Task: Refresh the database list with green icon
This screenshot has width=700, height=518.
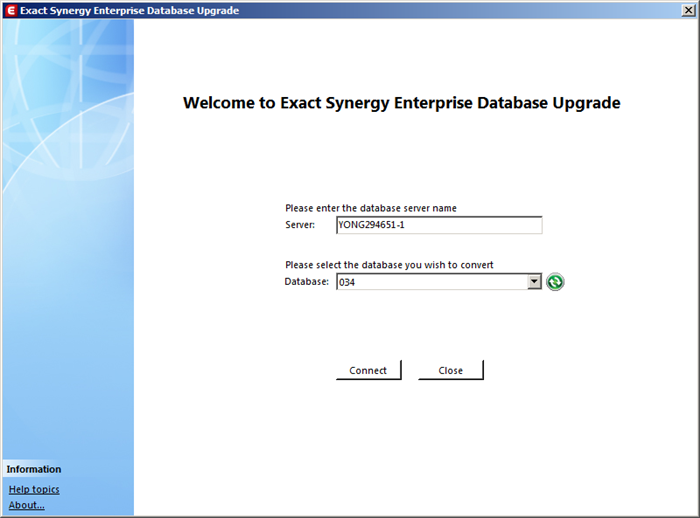Action: point(555,282)
